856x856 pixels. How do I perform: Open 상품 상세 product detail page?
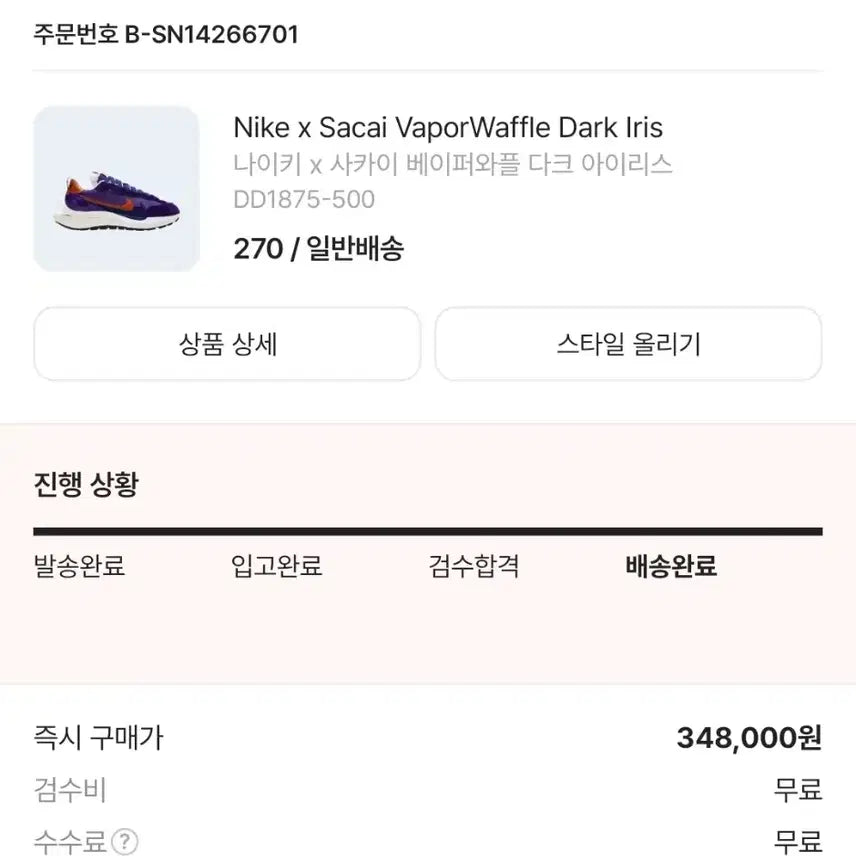coord(228,344)
